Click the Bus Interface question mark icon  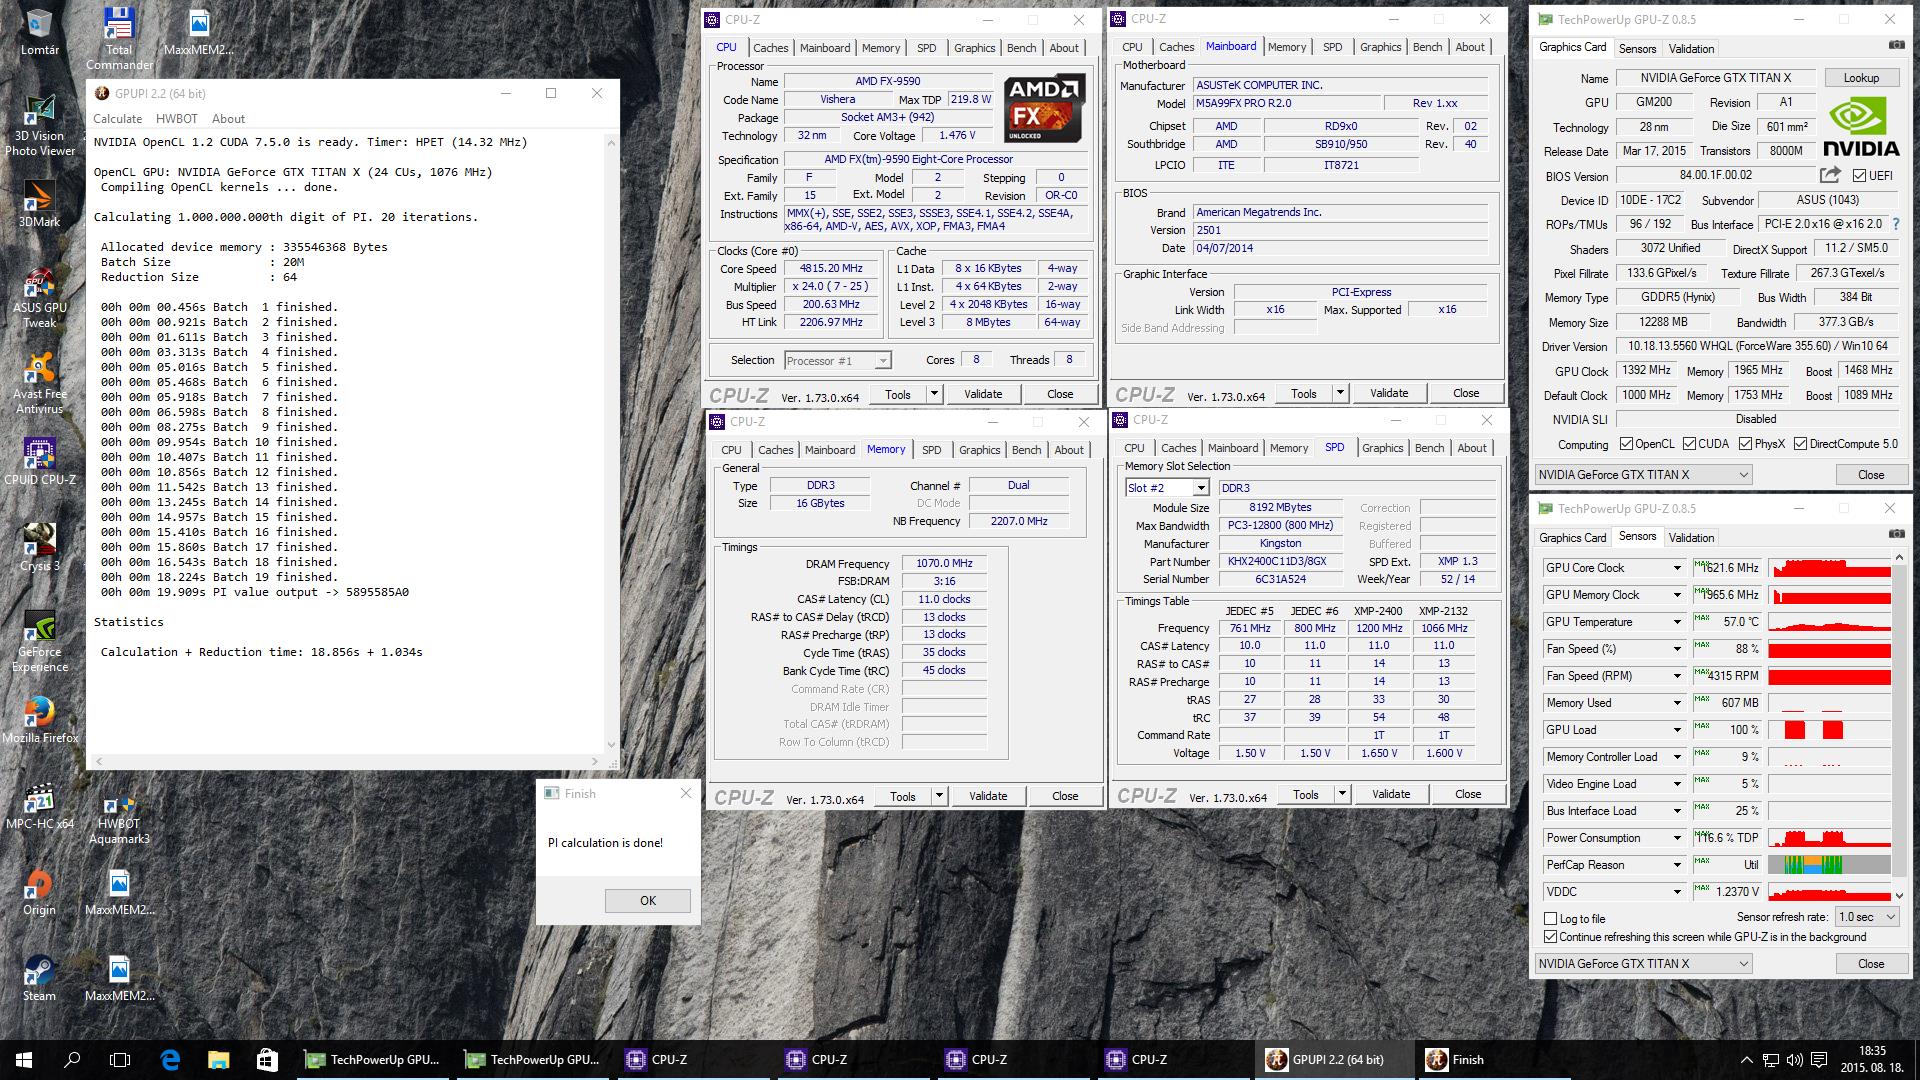[x=1895, y=224]
